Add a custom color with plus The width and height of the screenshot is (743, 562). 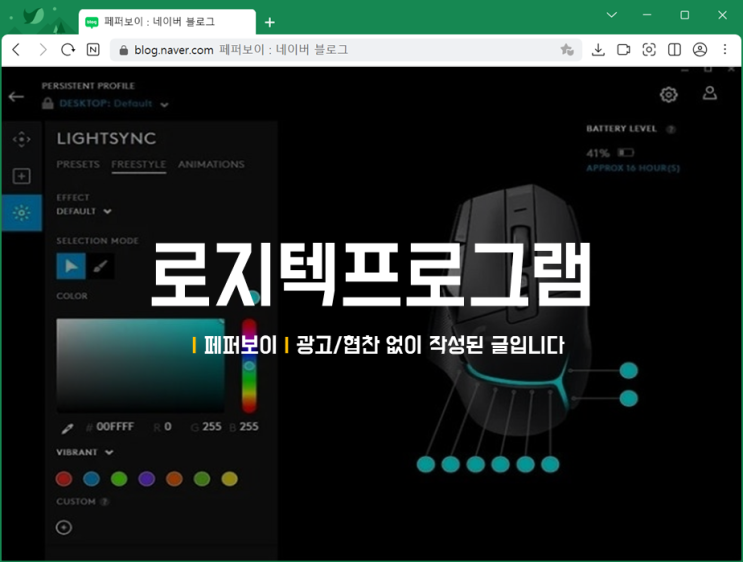[x=64, y=527]
